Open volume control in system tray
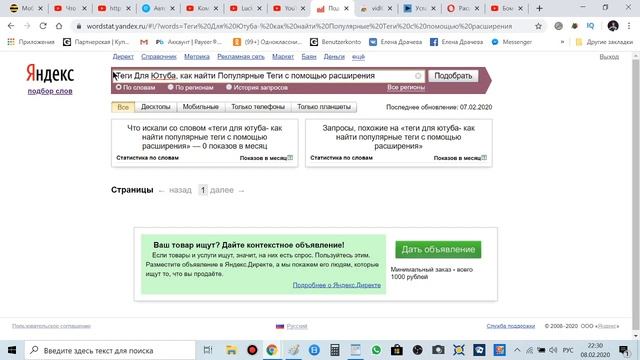The height and width of the screenshot is (360, 640). [553, 350]
